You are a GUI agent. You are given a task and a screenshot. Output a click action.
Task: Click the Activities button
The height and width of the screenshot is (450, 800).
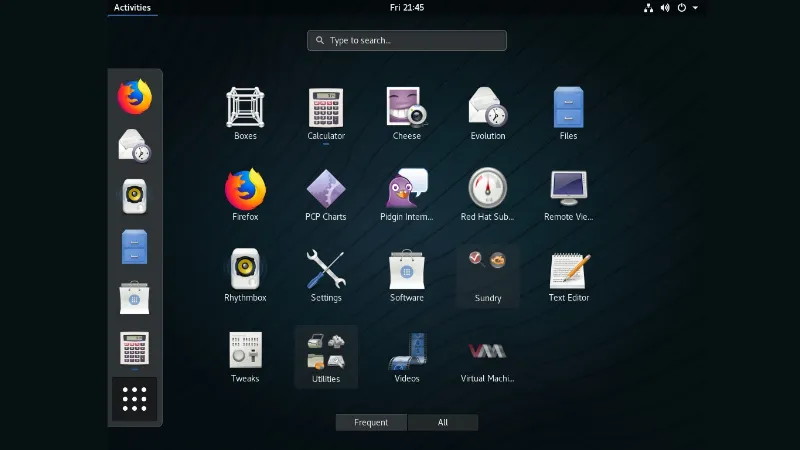132,8
